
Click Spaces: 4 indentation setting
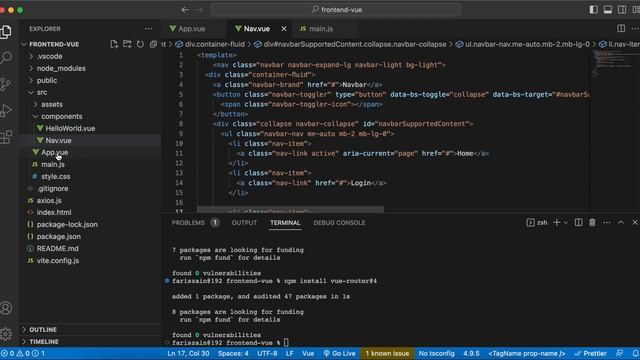pyautogui.click(x=233, y=353)
